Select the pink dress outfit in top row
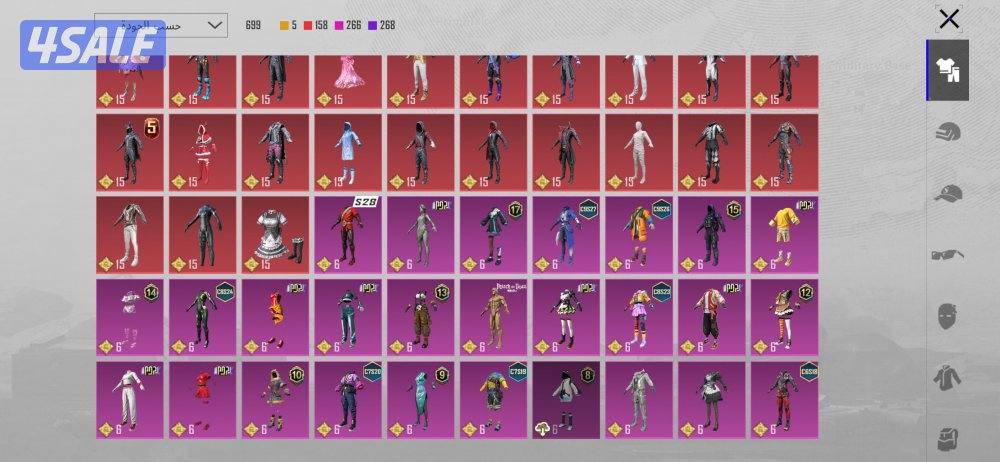 point(350,82)
